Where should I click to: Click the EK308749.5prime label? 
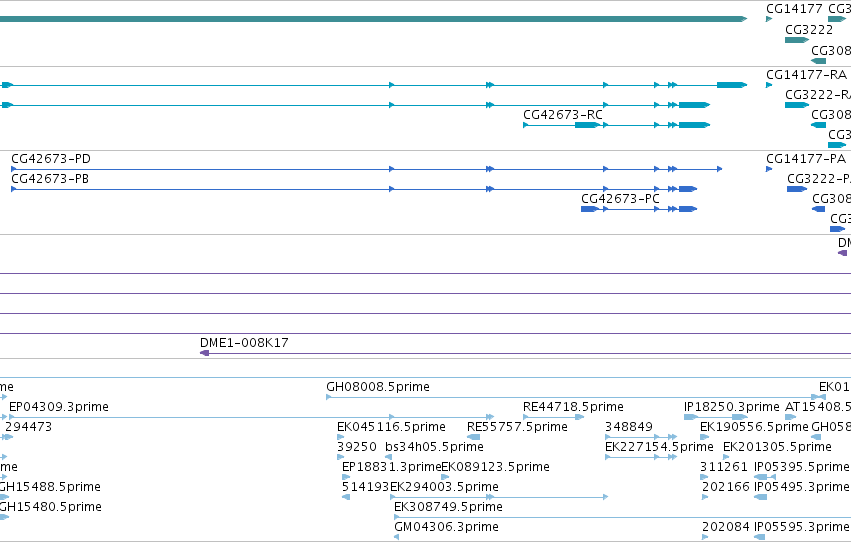[x=448, y=507]
